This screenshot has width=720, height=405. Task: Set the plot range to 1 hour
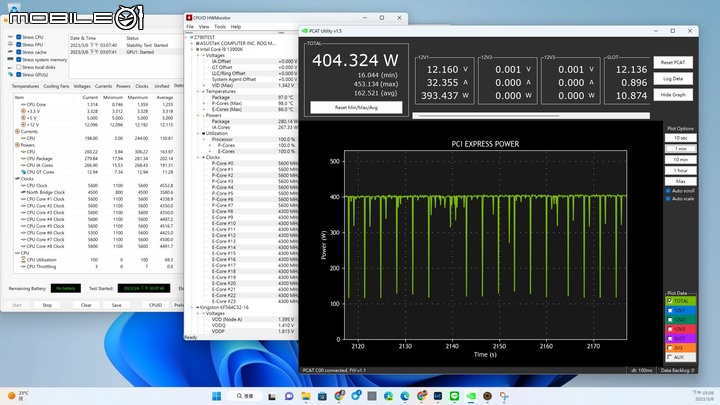[681, 170]
